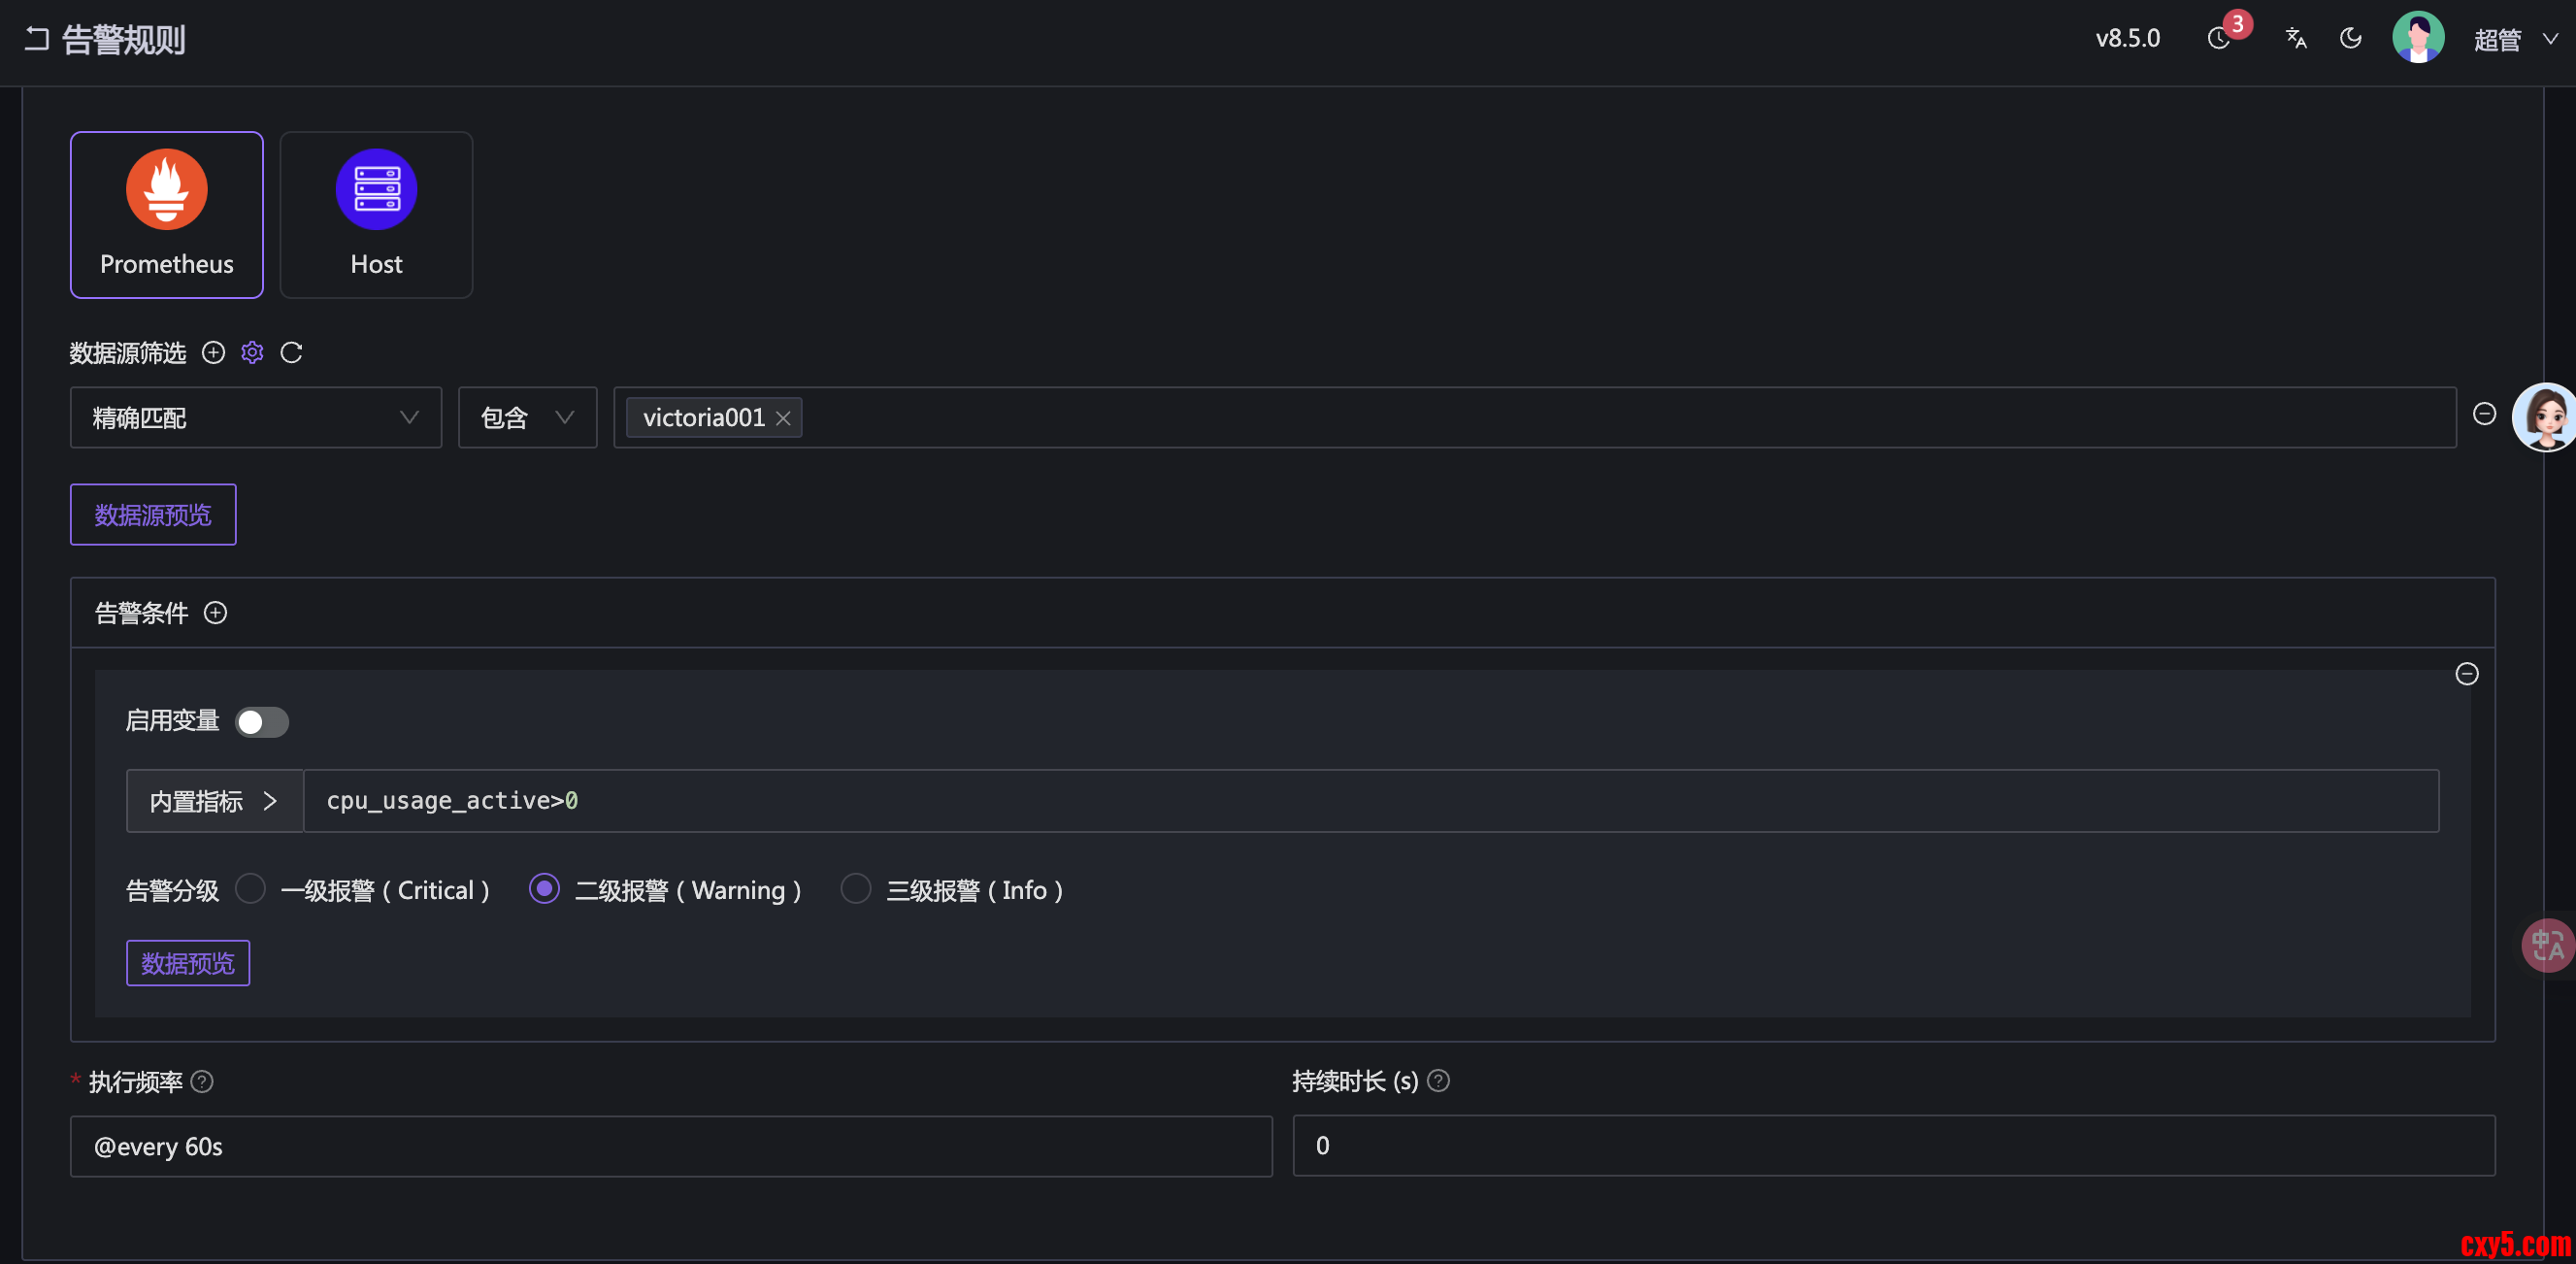Open the 包含 operator dropdown
This screenshot has width=2576, height=1264.
(527, 417)
